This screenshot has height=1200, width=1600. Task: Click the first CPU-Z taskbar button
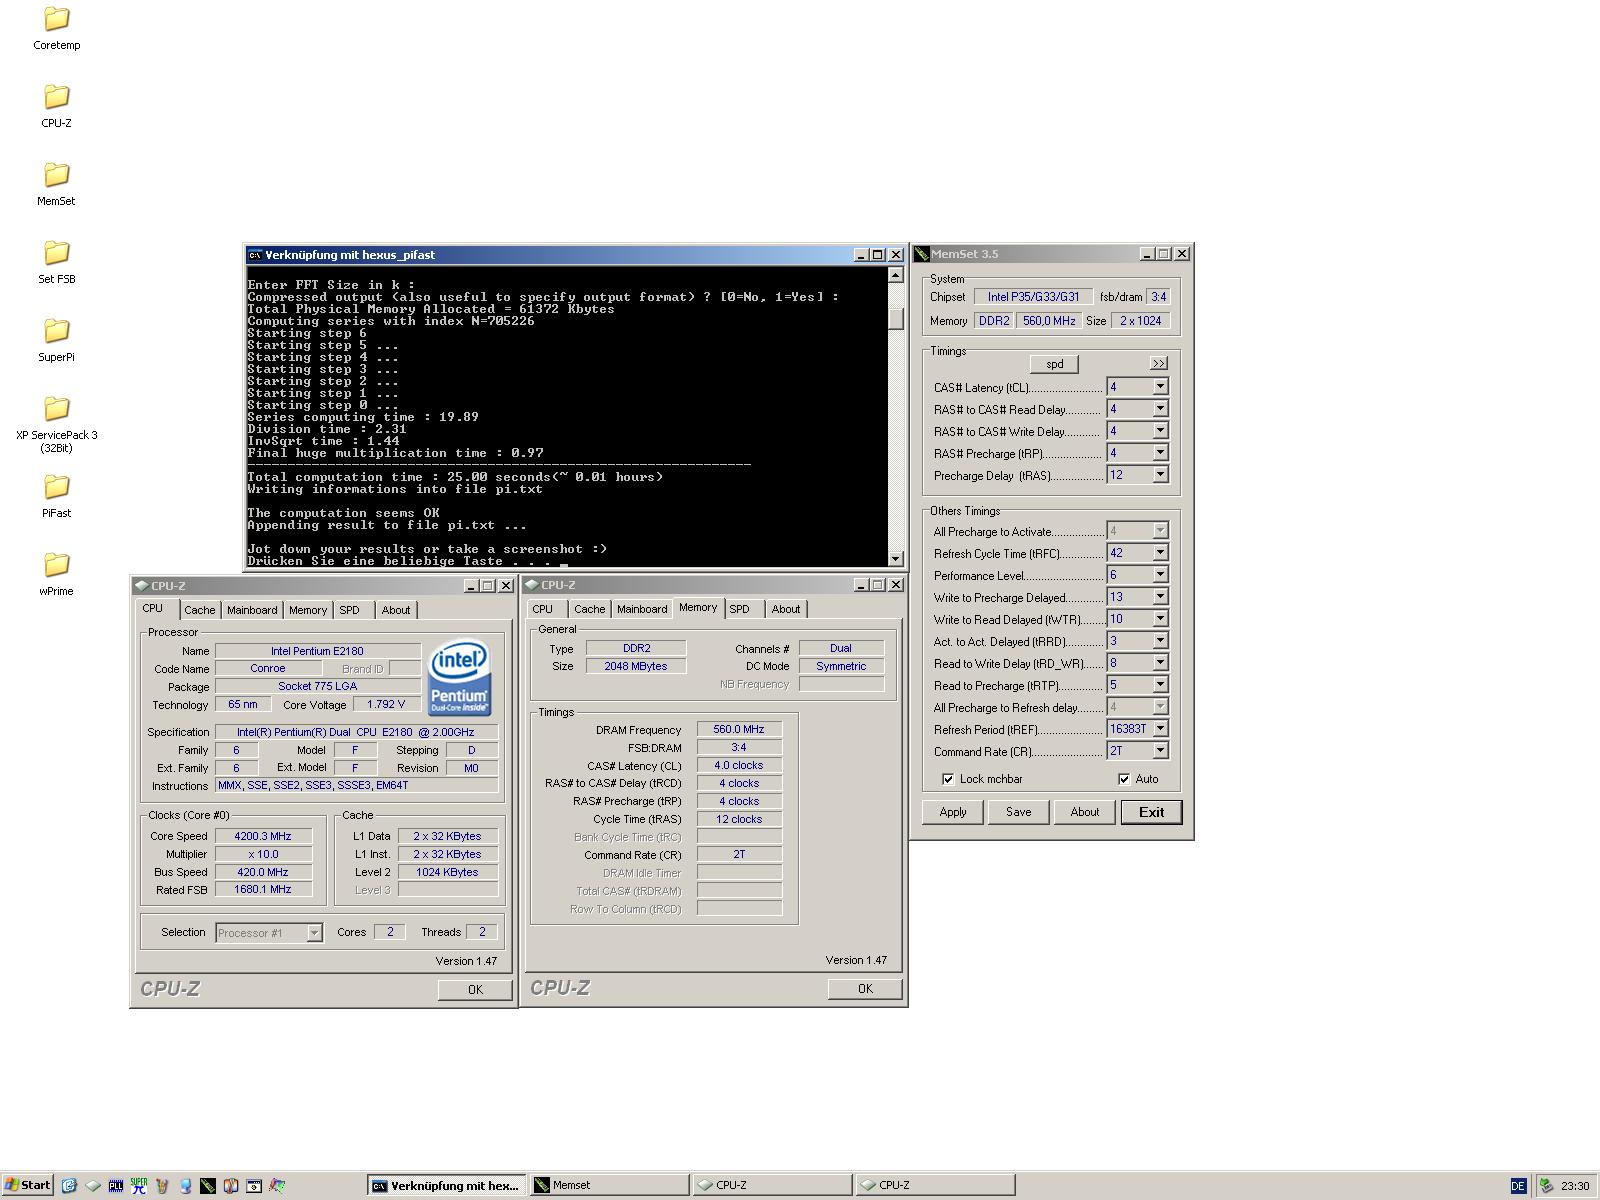click(x=772, y=1185)
